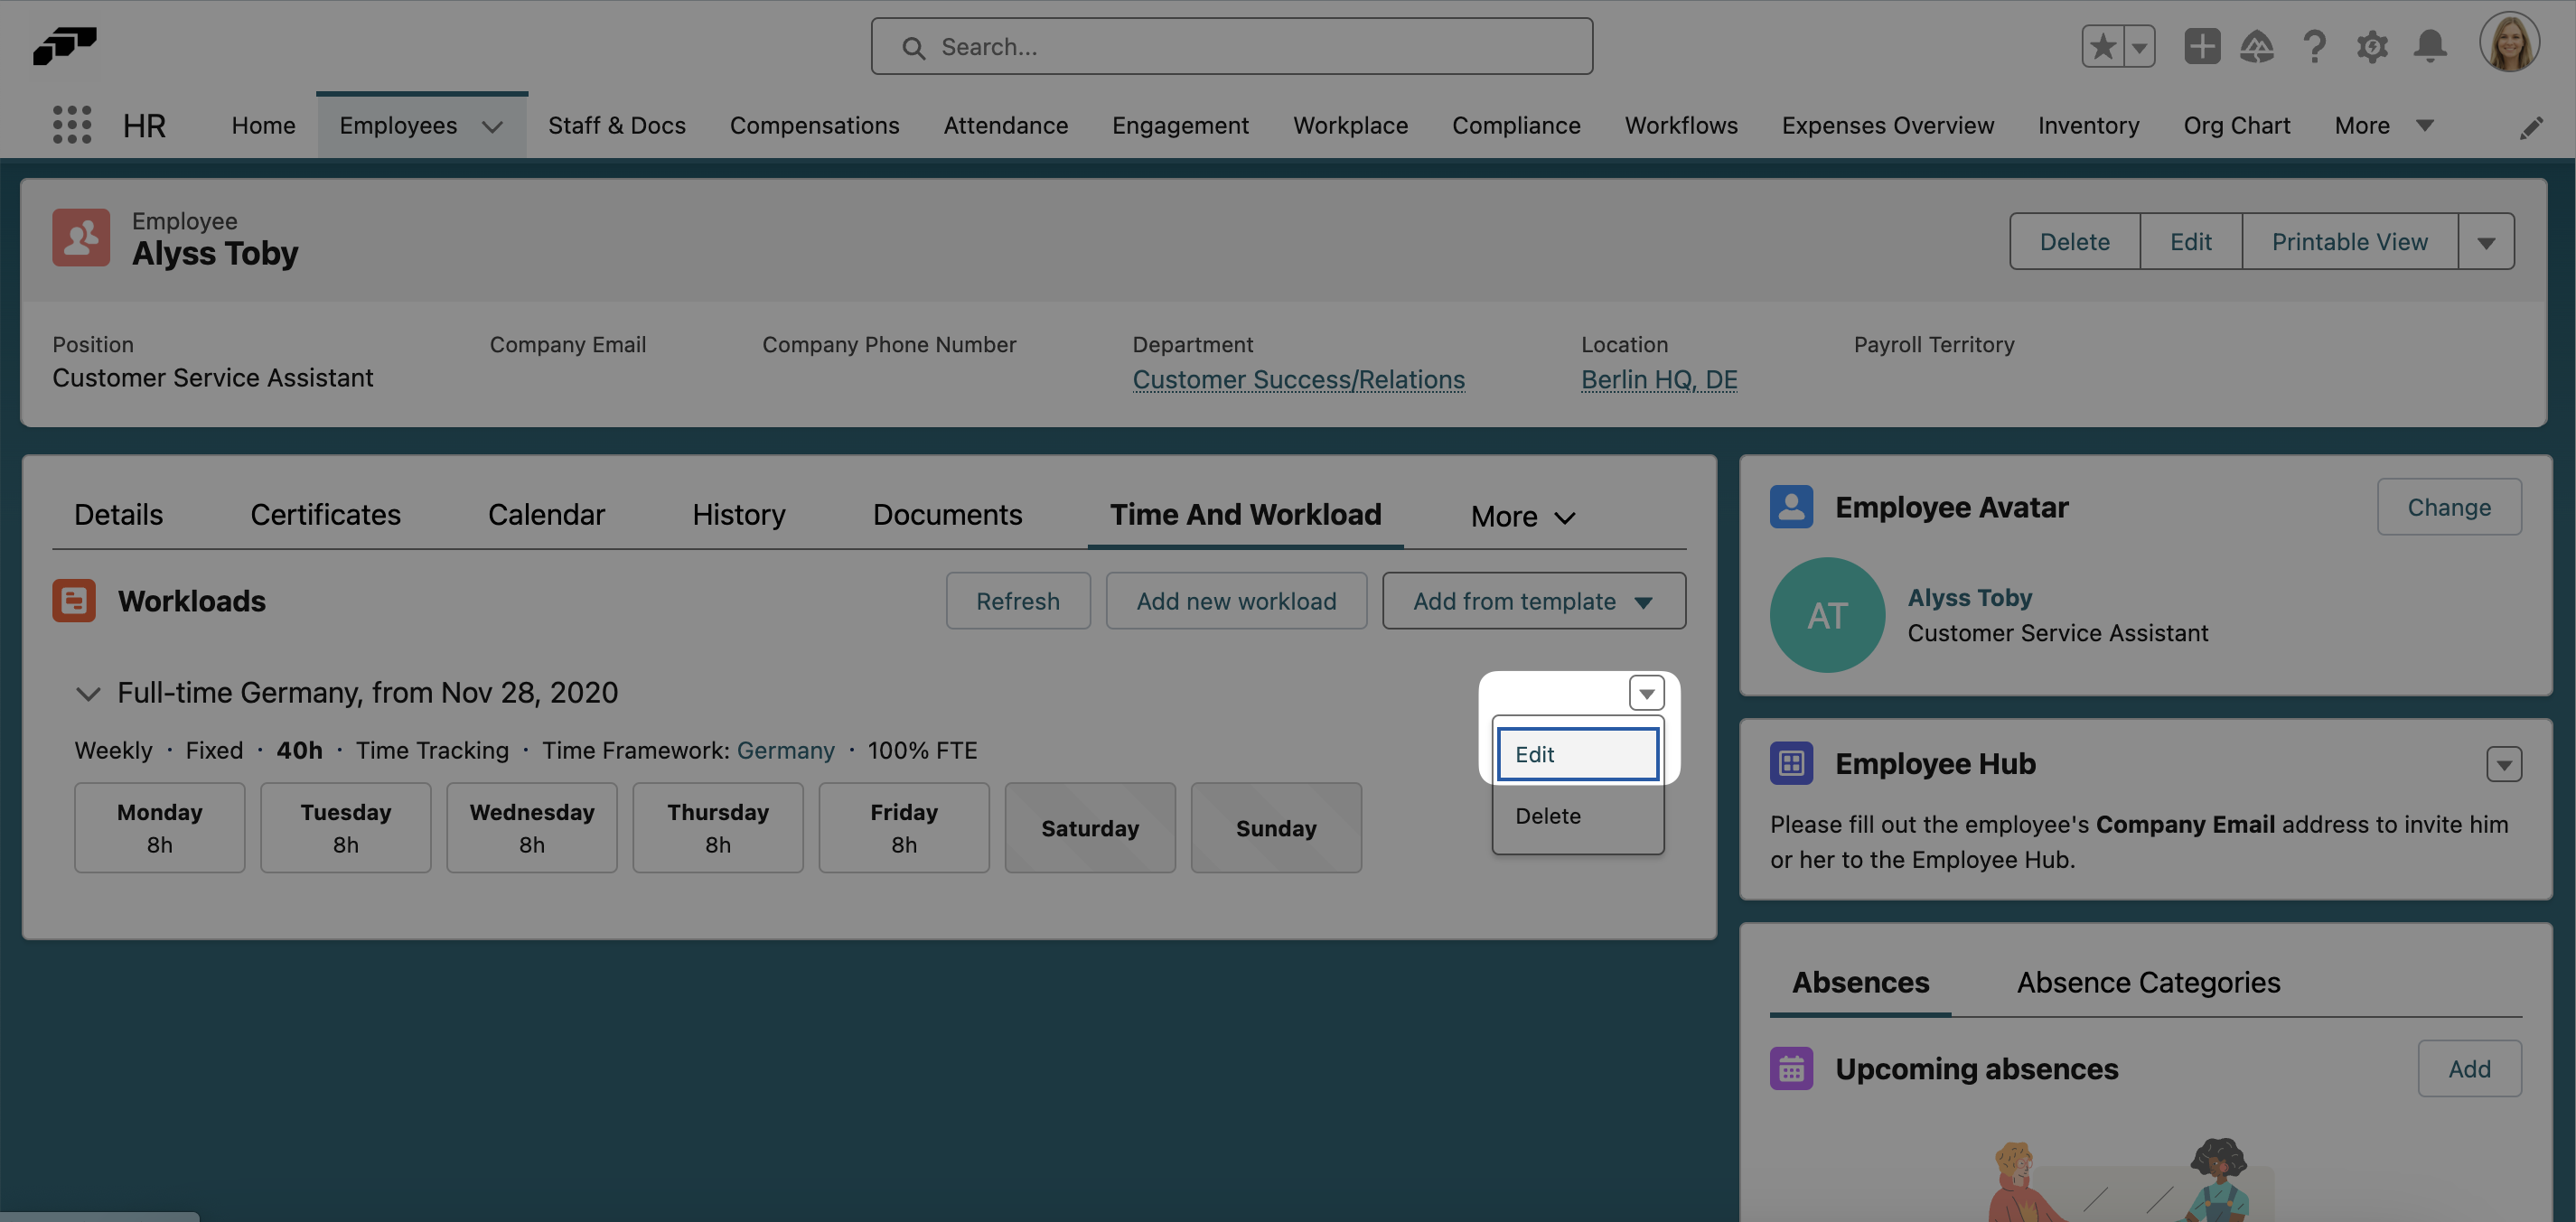Open the app launcher grid icon
The height and width of the screenshot is (1222, 2576).
(x=71, y=124)
